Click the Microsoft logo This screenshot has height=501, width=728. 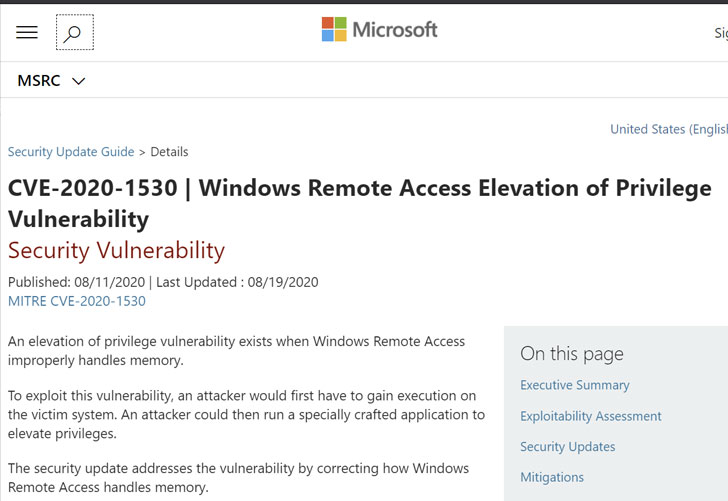click(334, 29)
